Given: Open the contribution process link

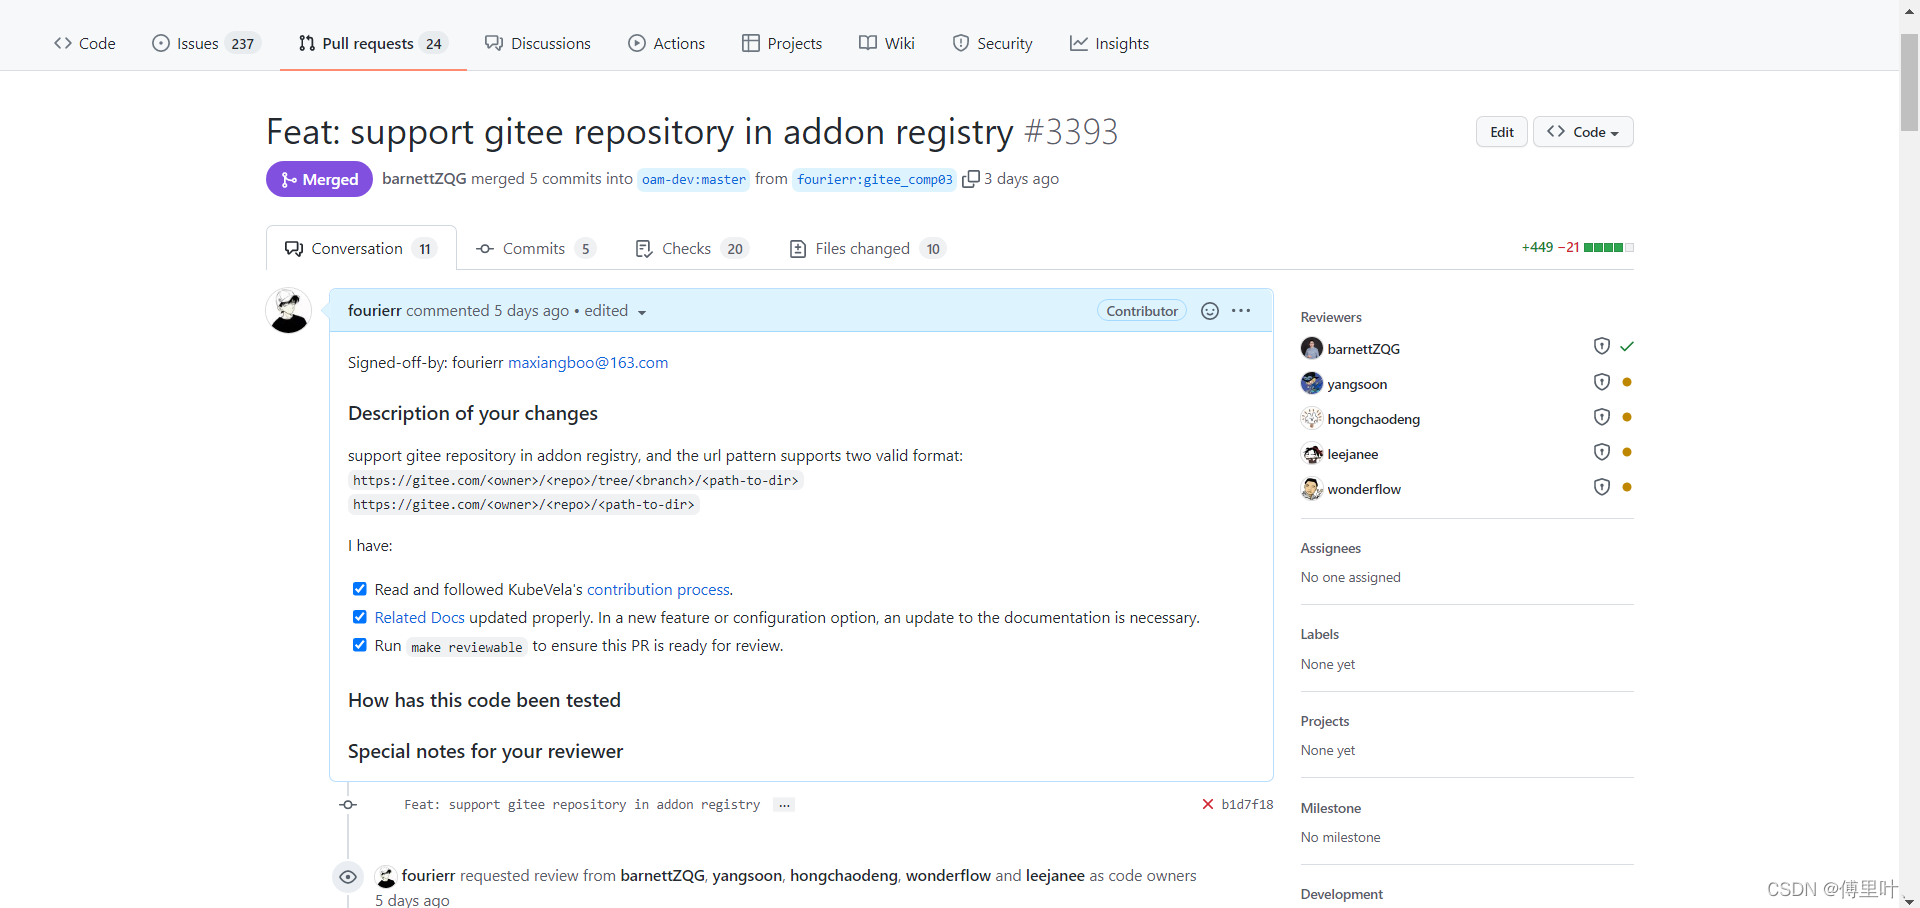Looking at the screenshot, I should 658,590.
